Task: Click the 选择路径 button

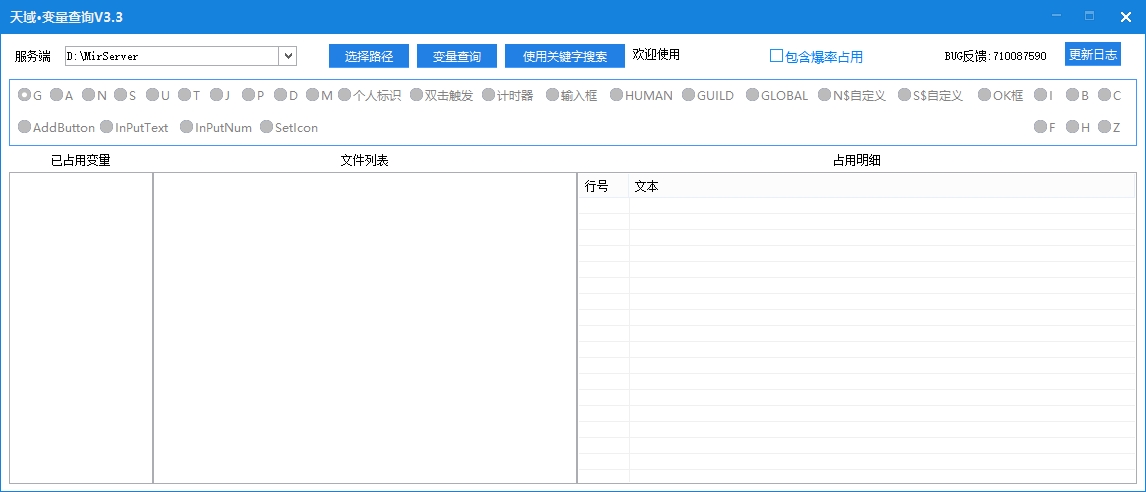Action: coord(369,56)
